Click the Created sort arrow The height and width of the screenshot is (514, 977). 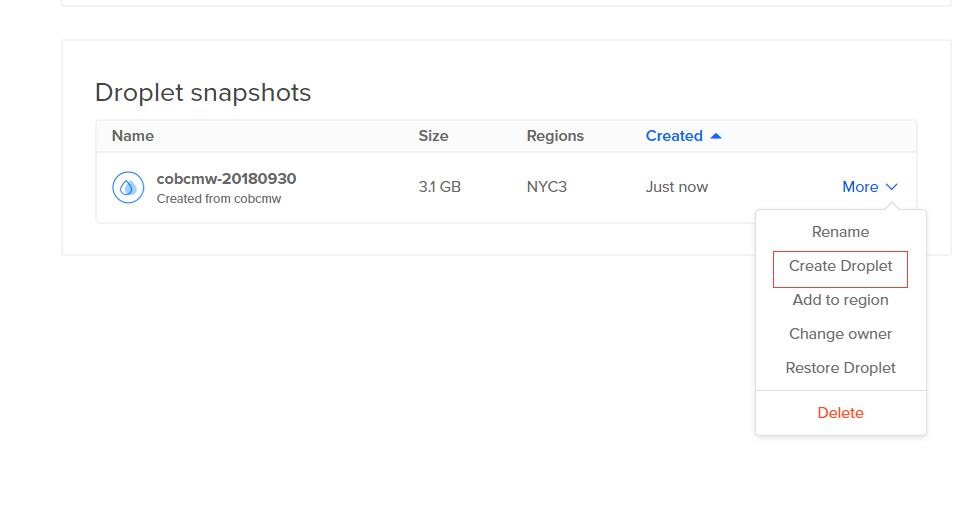716,136
